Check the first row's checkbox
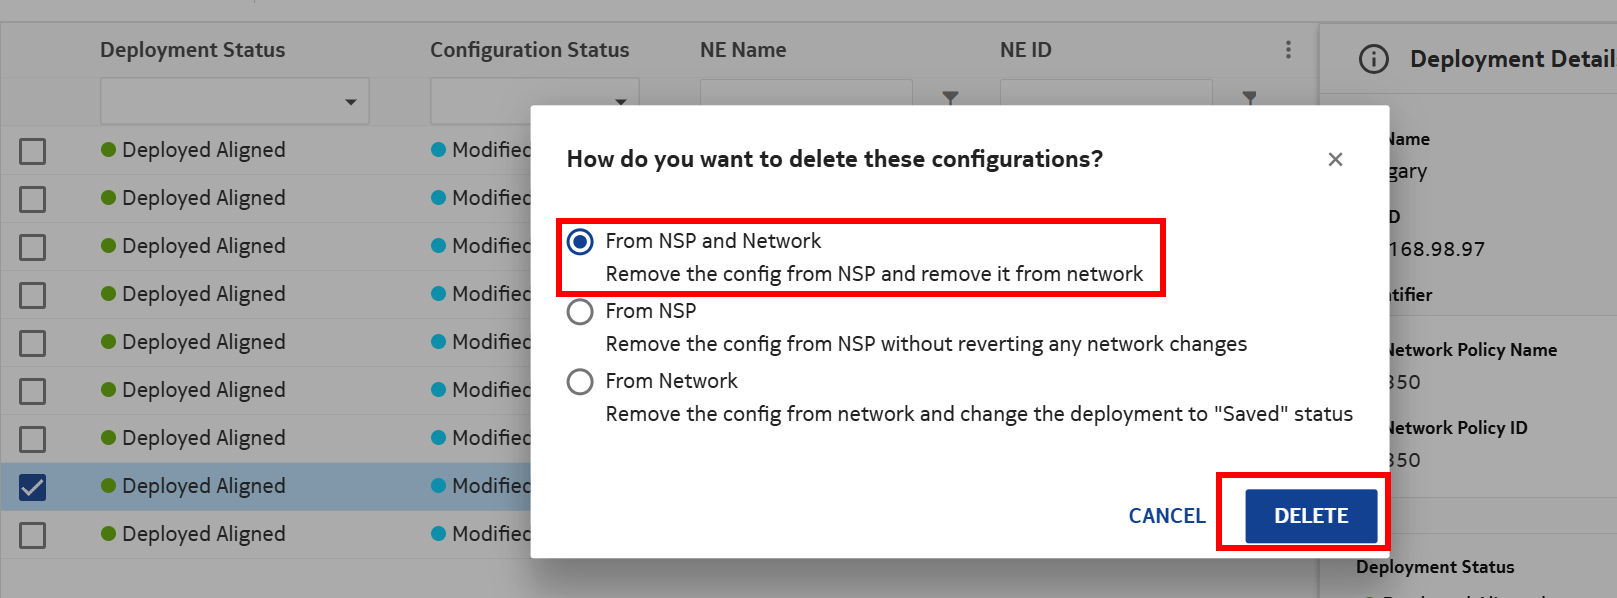The height and width of the screenshot is (598, 1617). (x=33, y=151)
